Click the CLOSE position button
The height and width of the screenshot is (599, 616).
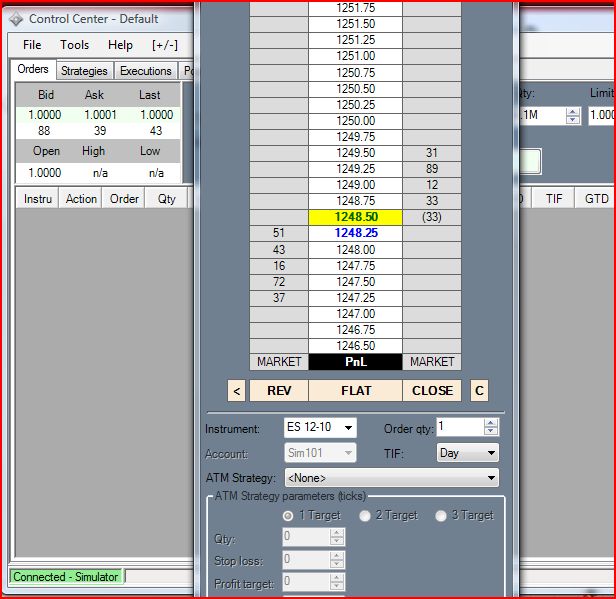[x=432, y=390]
